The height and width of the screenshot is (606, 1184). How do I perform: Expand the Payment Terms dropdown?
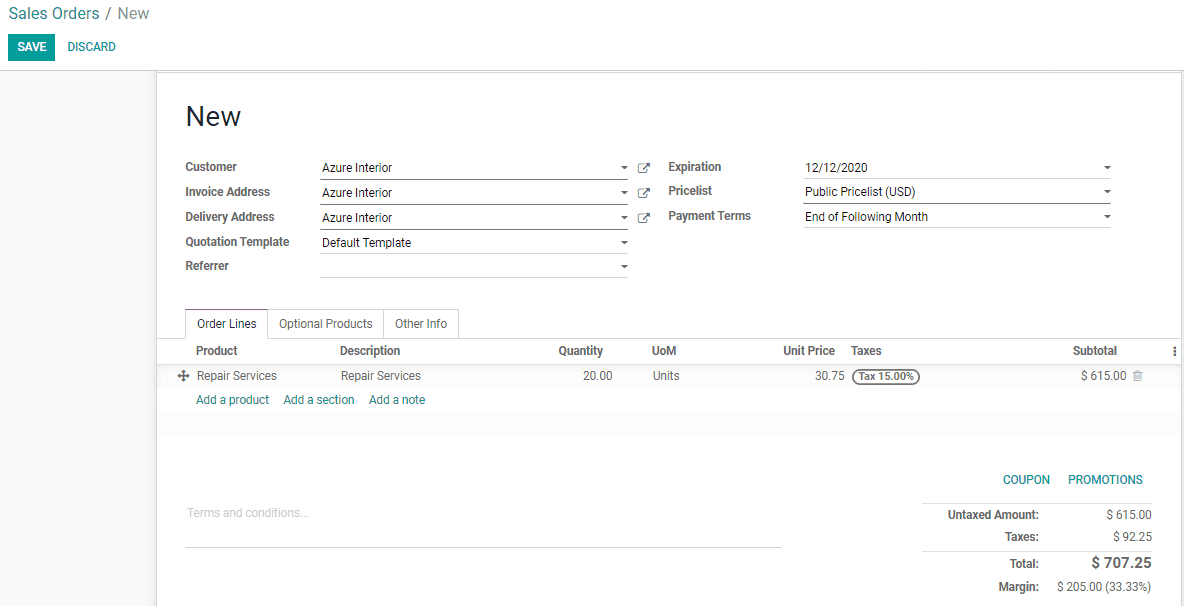(x=1107, y=217)
